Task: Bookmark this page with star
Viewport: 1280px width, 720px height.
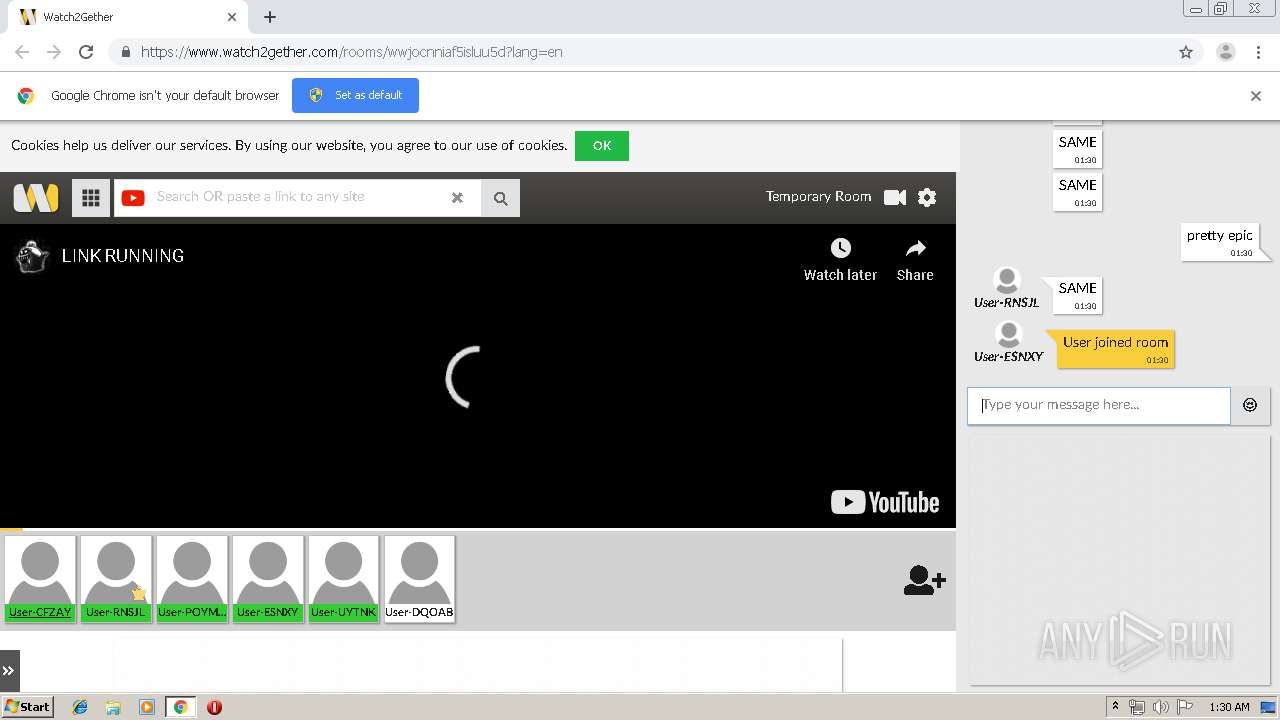Action: click(x=1186, y=52)
